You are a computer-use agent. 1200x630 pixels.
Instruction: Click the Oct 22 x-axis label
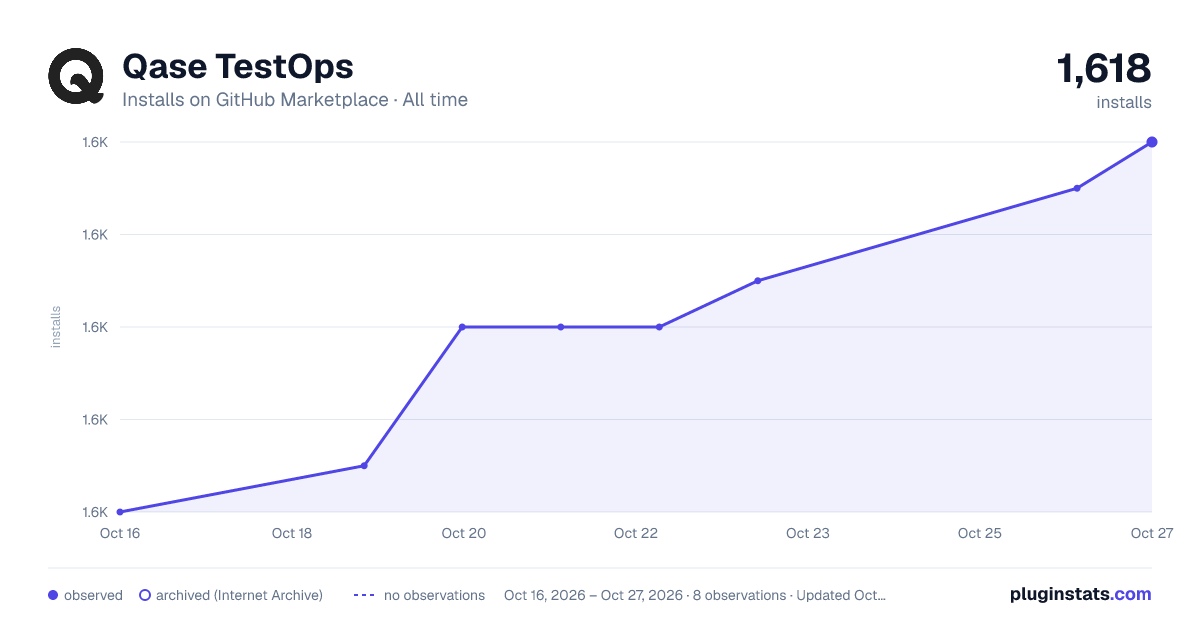(x=636, y=533)
